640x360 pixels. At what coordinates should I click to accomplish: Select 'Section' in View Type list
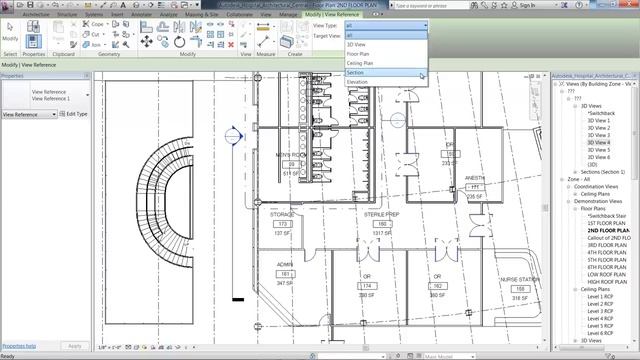[x=386, y=73]
